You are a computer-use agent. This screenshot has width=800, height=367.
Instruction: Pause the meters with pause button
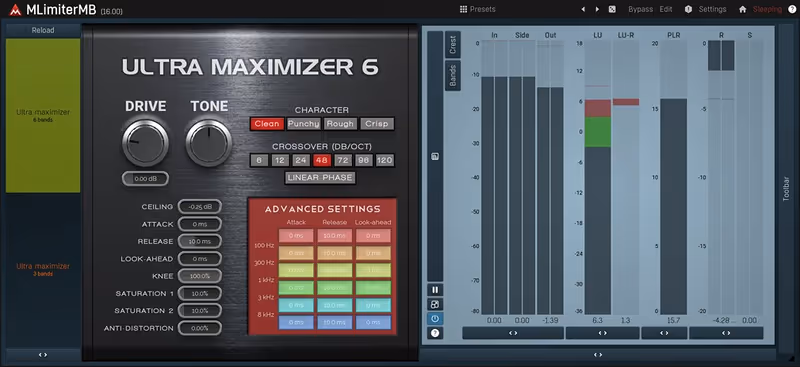(x=435, y=290)
